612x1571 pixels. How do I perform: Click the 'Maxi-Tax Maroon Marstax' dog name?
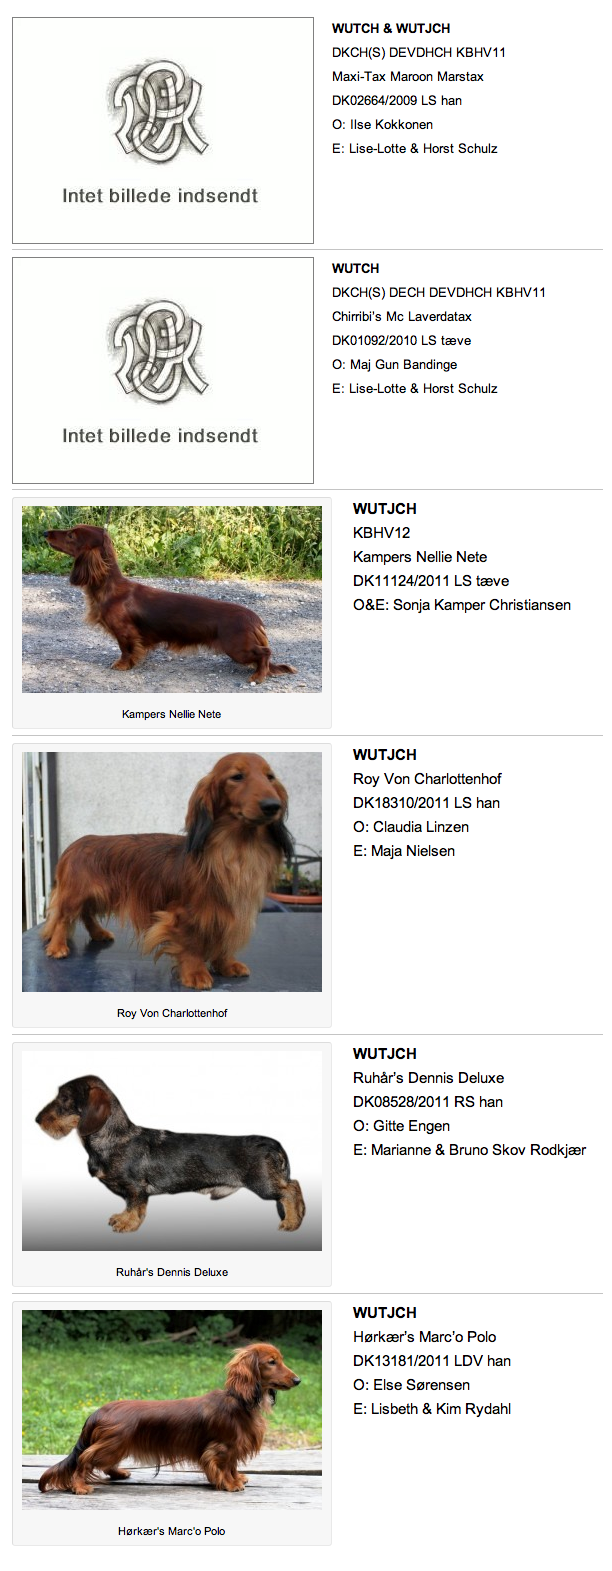point(408,76)
